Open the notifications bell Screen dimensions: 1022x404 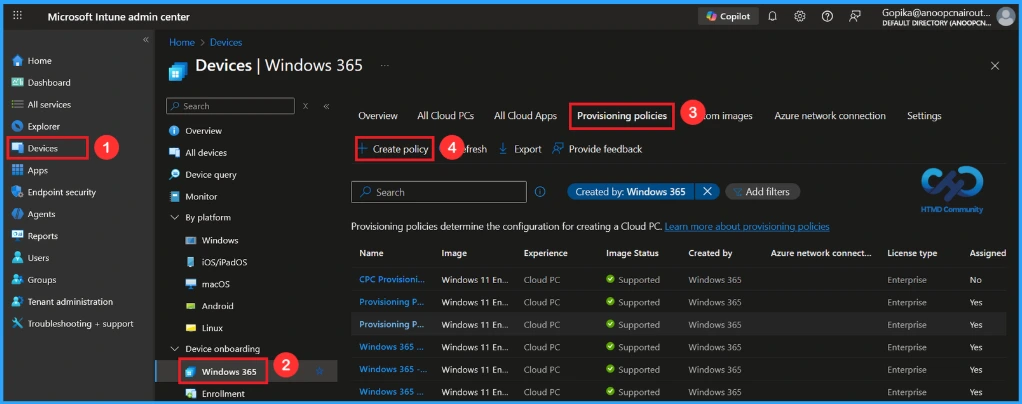click(x=772, y=16)
